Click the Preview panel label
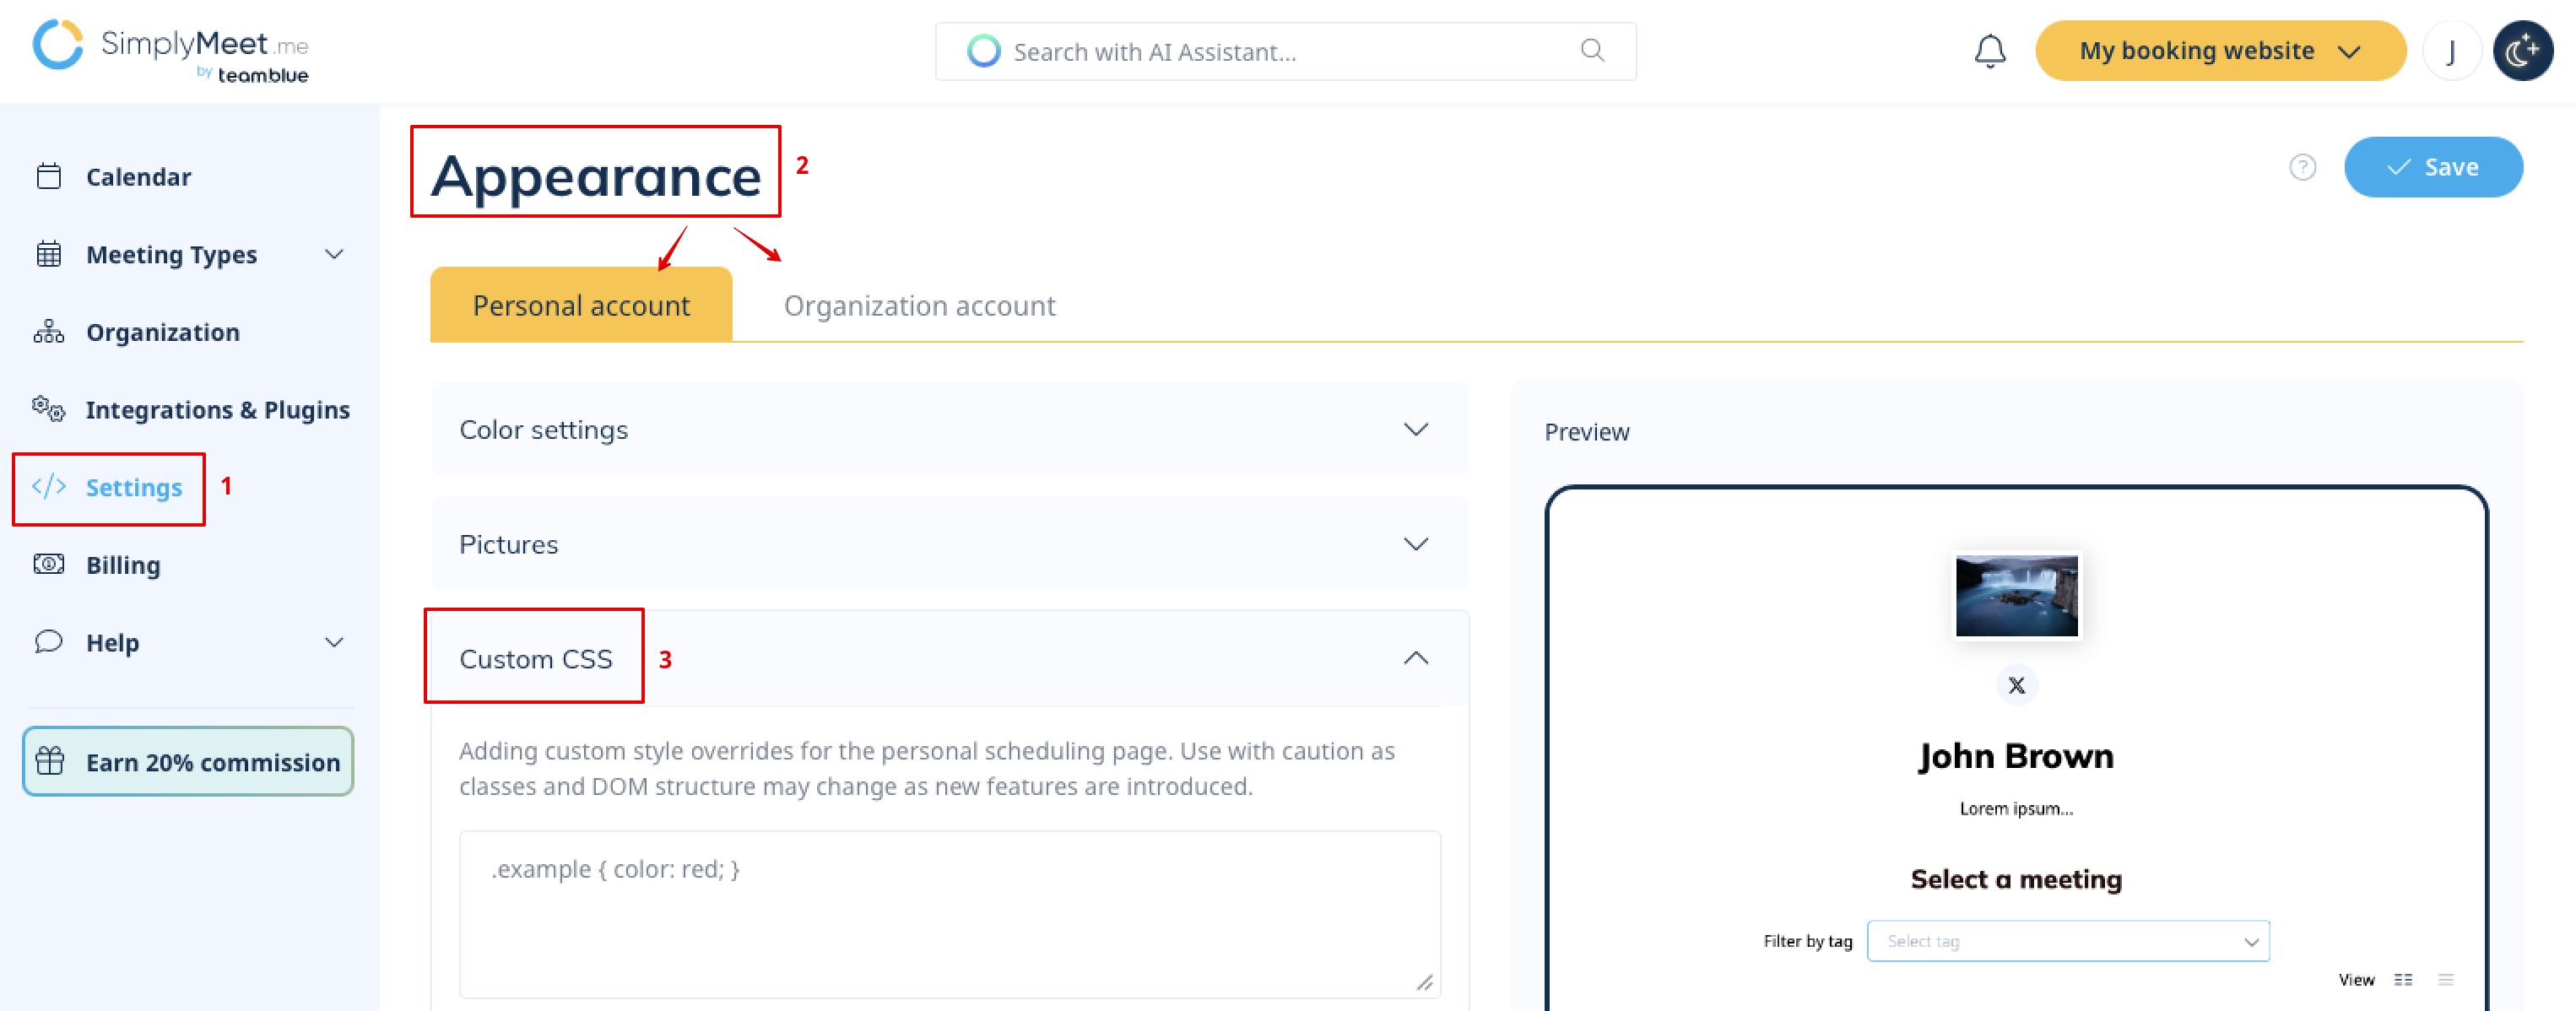 coord(1586,432)
